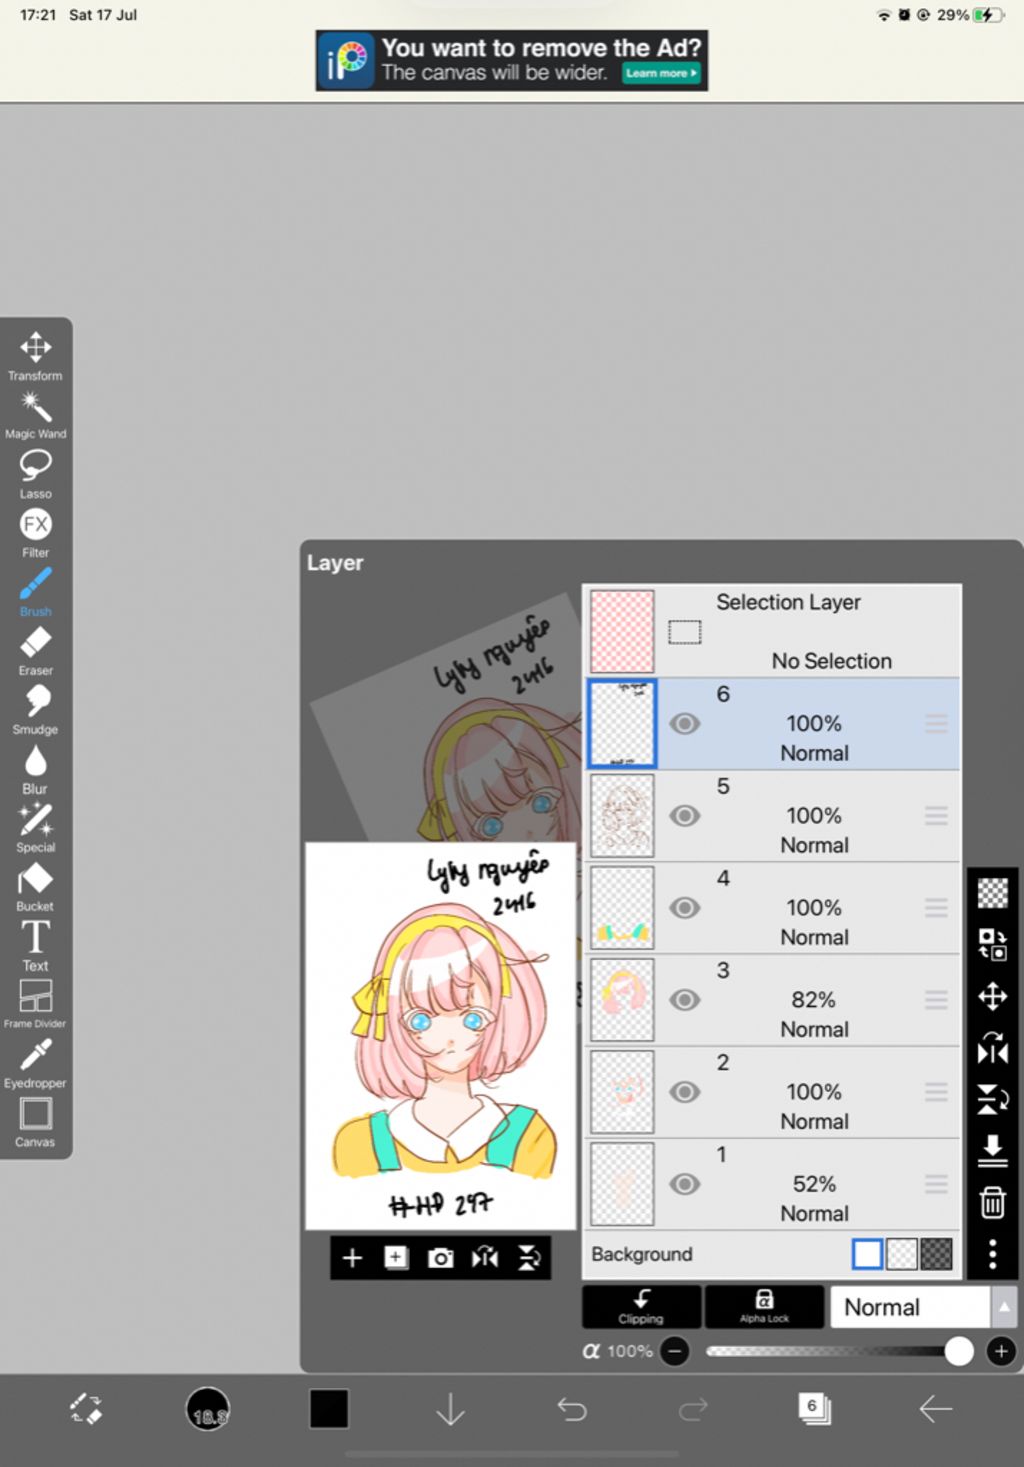Select the Eyedropper tool
Viewport: 1024px width, 1467px height.
click(x=35, y=1063)
